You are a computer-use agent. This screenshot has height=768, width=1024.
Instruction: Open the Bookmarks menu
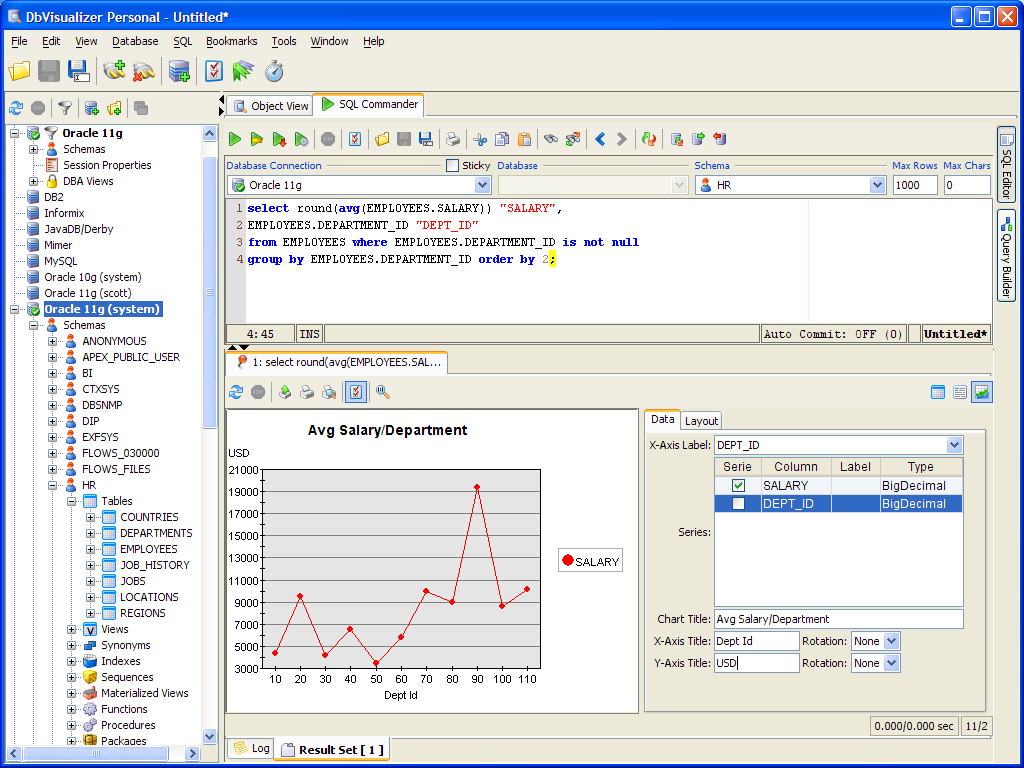tap(231, 41)
